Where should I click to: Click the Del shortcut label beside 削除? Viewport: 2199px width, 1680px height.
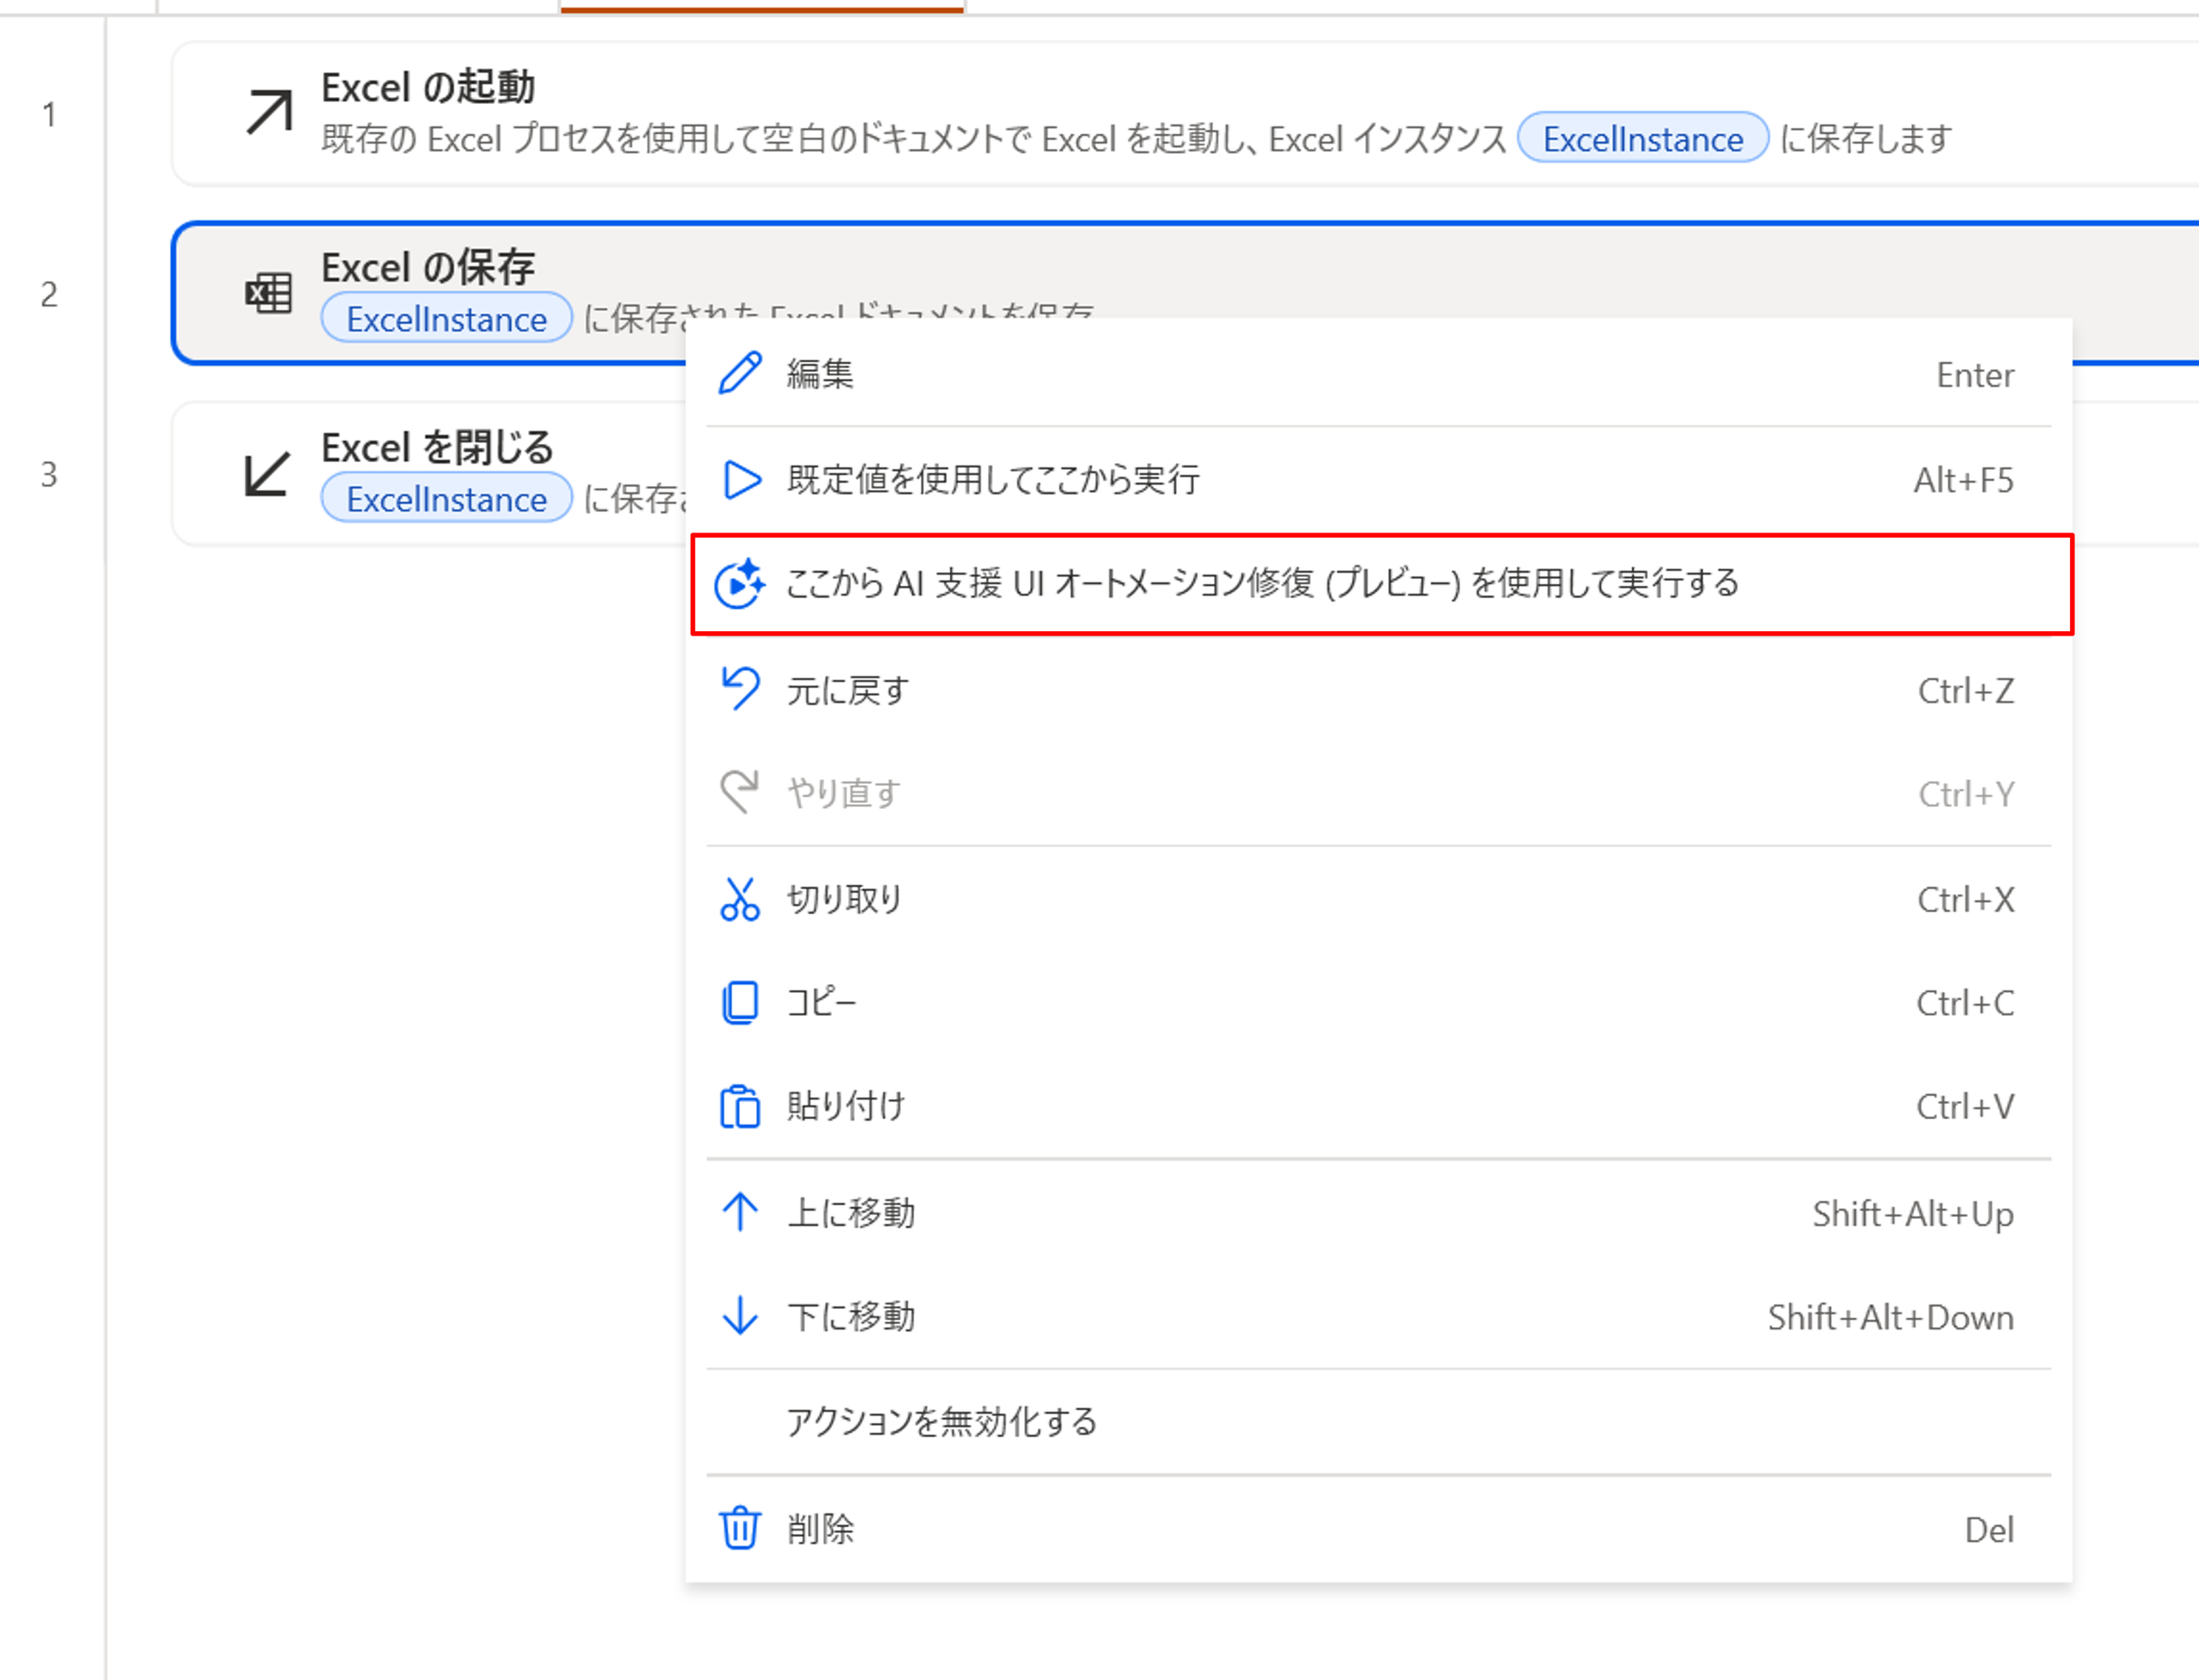pyautogui.click(x=1989, y=1529)
